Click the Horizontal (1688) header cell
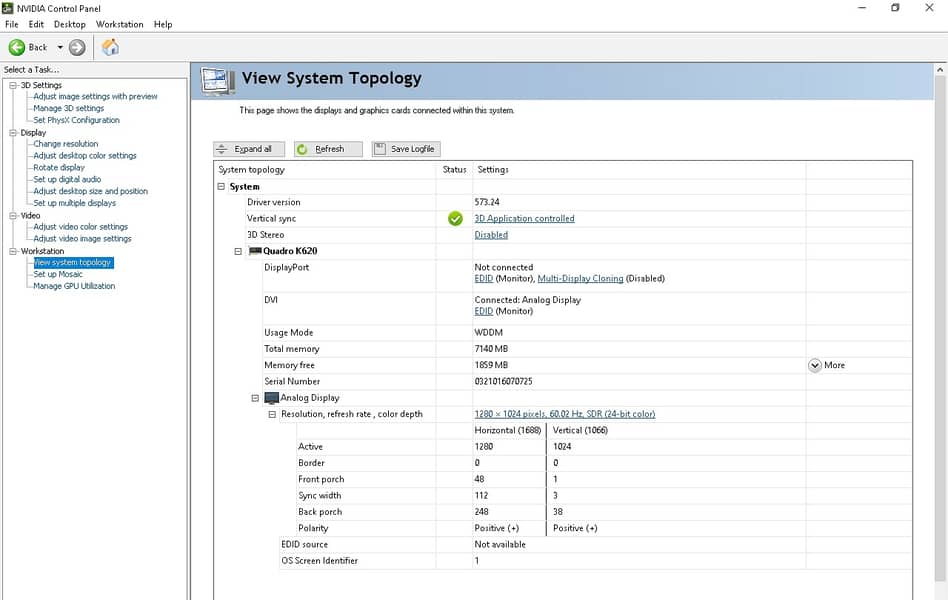948x600 pixels. click(x=508, y=431)
